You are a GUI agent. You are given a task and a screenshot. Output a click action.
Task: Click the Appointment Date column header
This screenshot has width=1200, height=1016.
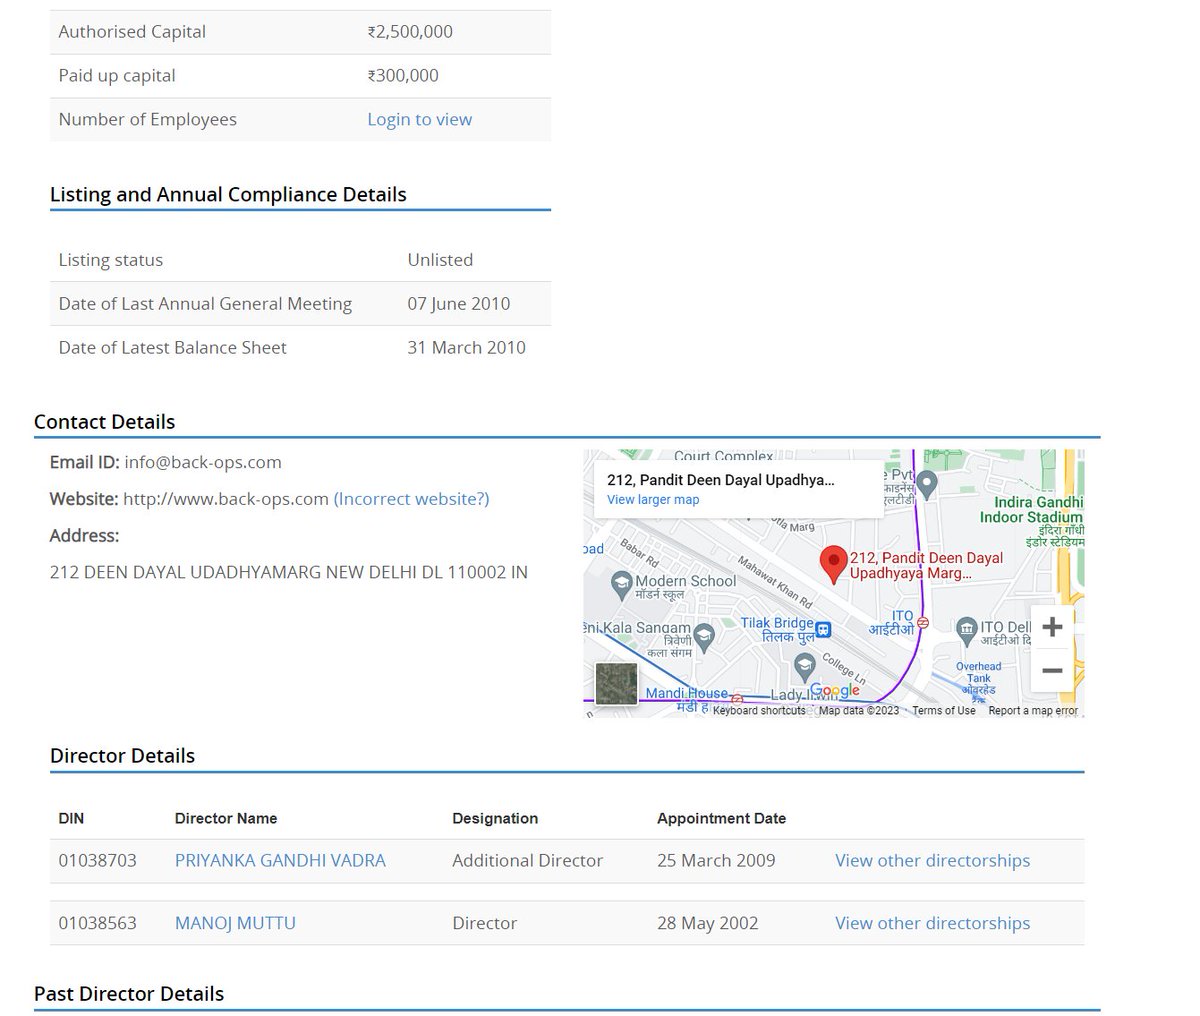pos(721,818)
